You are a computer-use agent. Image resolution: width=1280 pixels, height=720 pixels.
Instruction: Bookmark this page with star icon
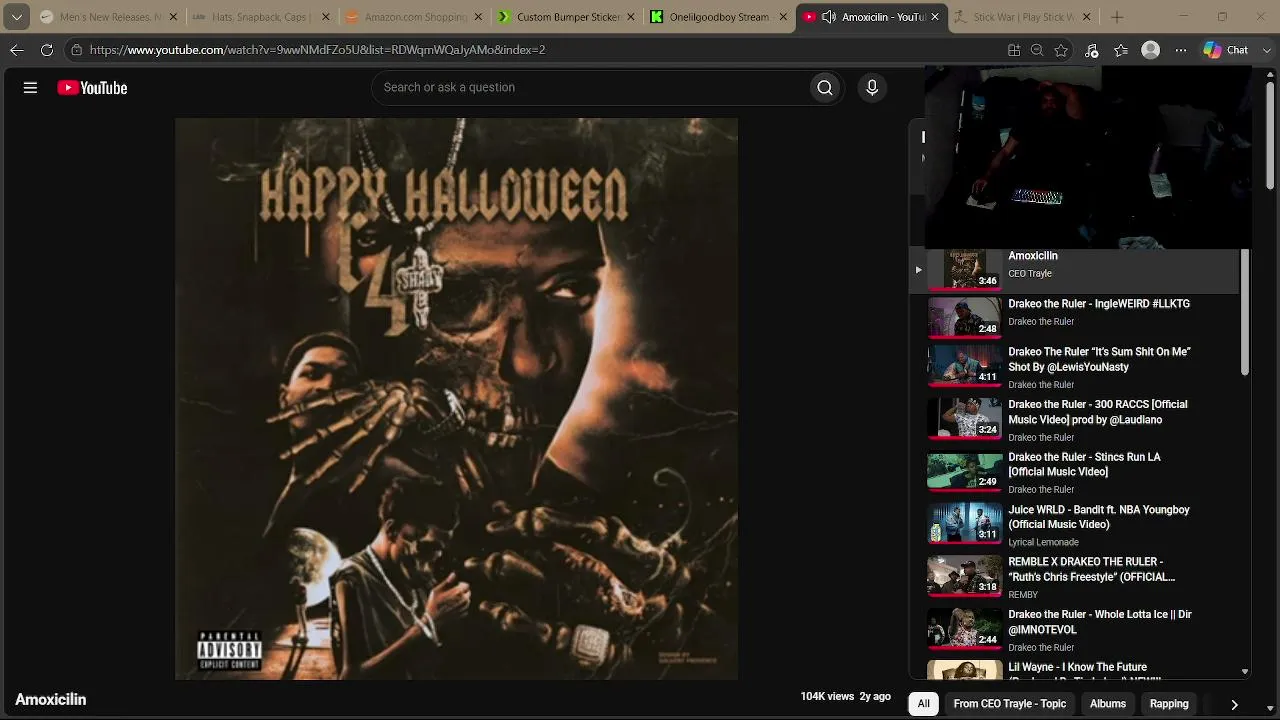pos(1061,50)
